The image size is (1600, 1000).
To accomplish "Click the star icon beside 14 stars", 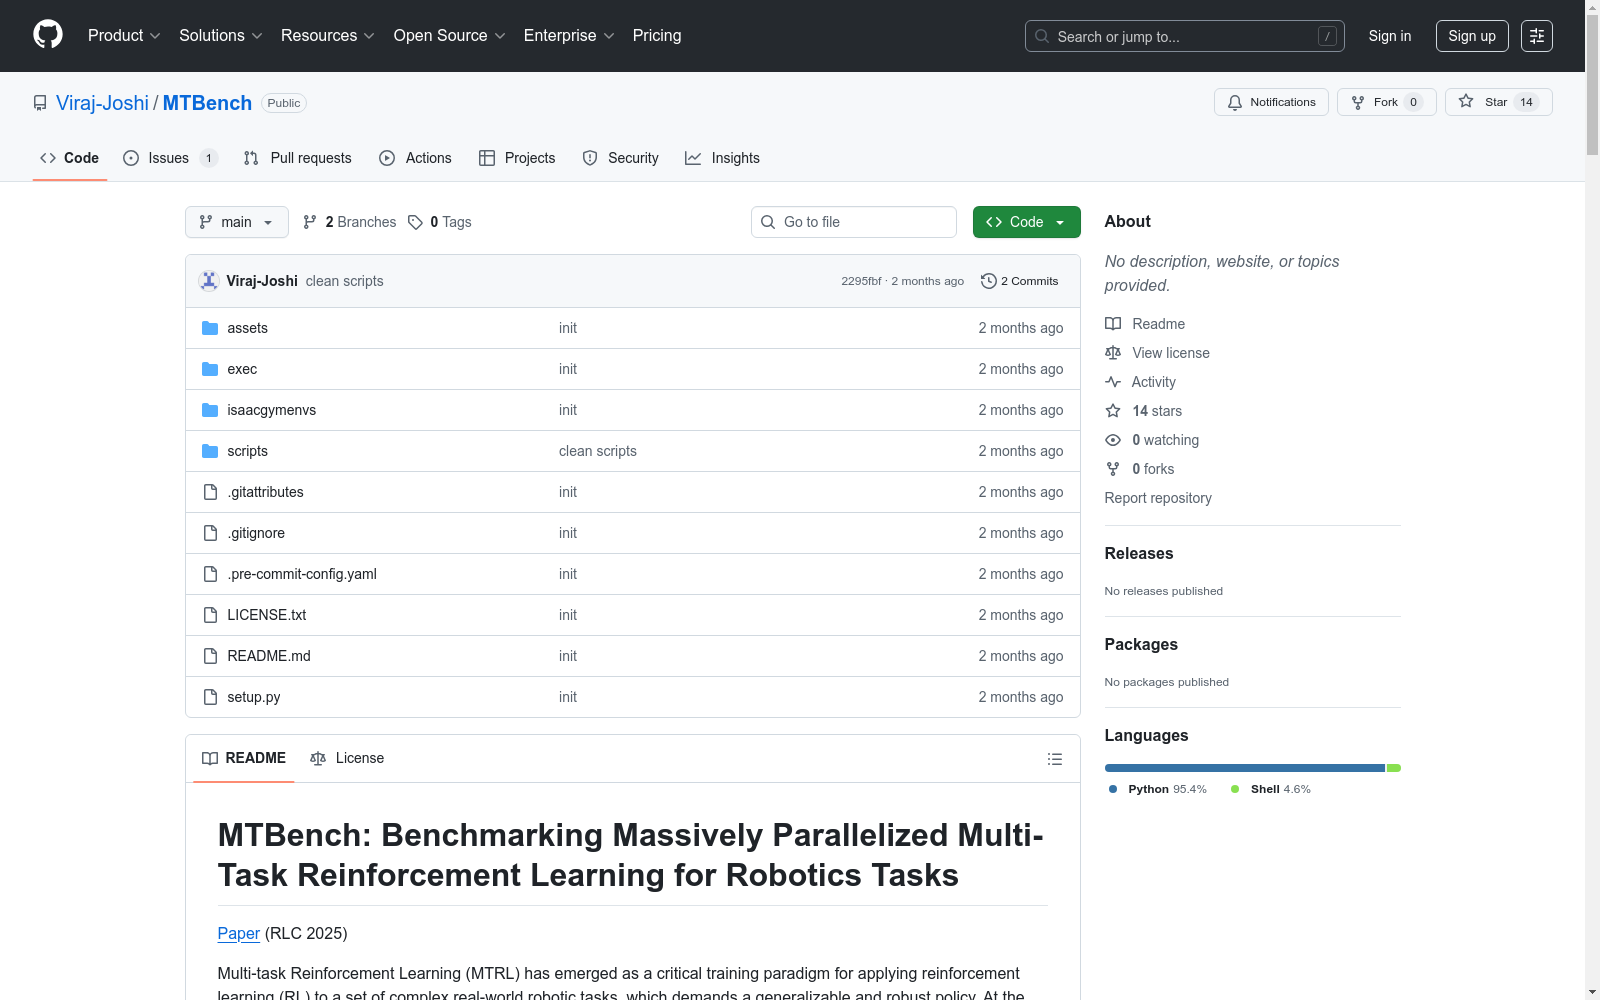I will click(1113, 411).
